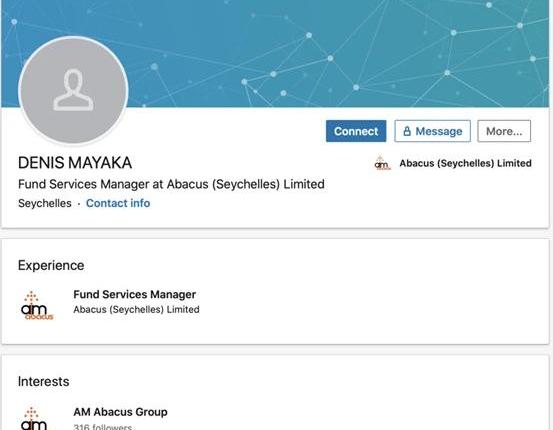Select the DENIS MAYAKA profile name
Image resolution: width=553 pixels, height=430 pixels.
[x=75, y=163]
